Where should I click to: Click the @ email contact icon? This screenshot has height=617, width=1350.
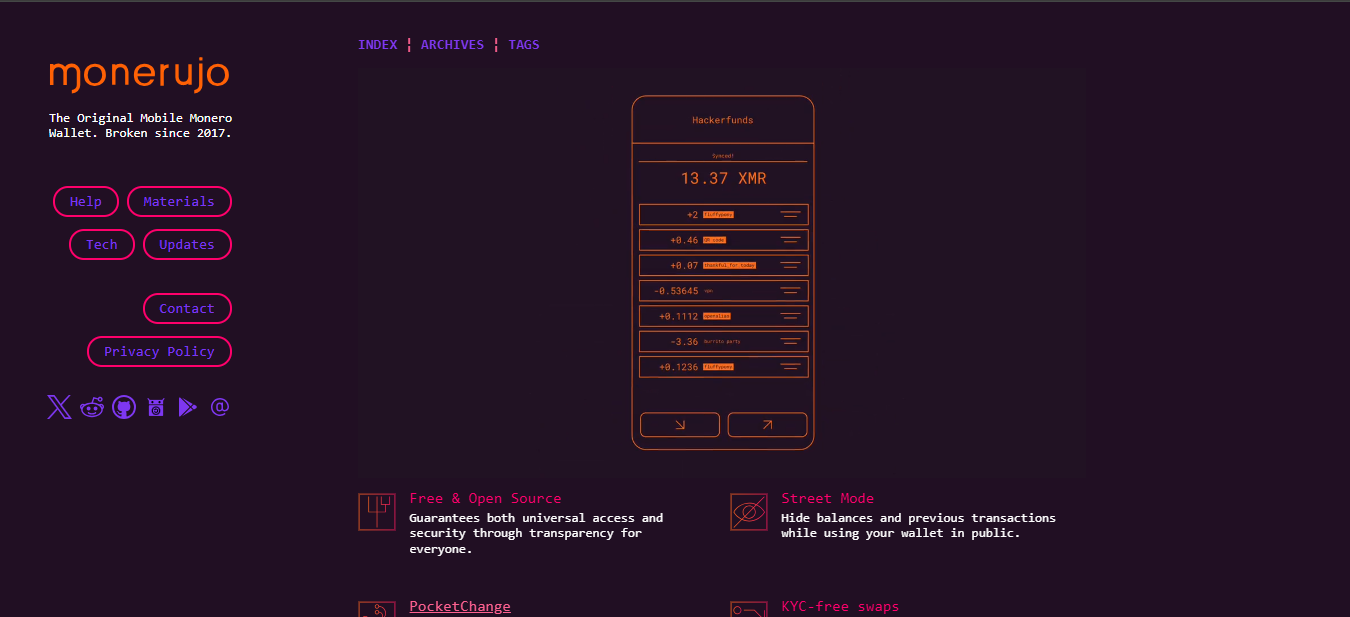pos(220,407)
